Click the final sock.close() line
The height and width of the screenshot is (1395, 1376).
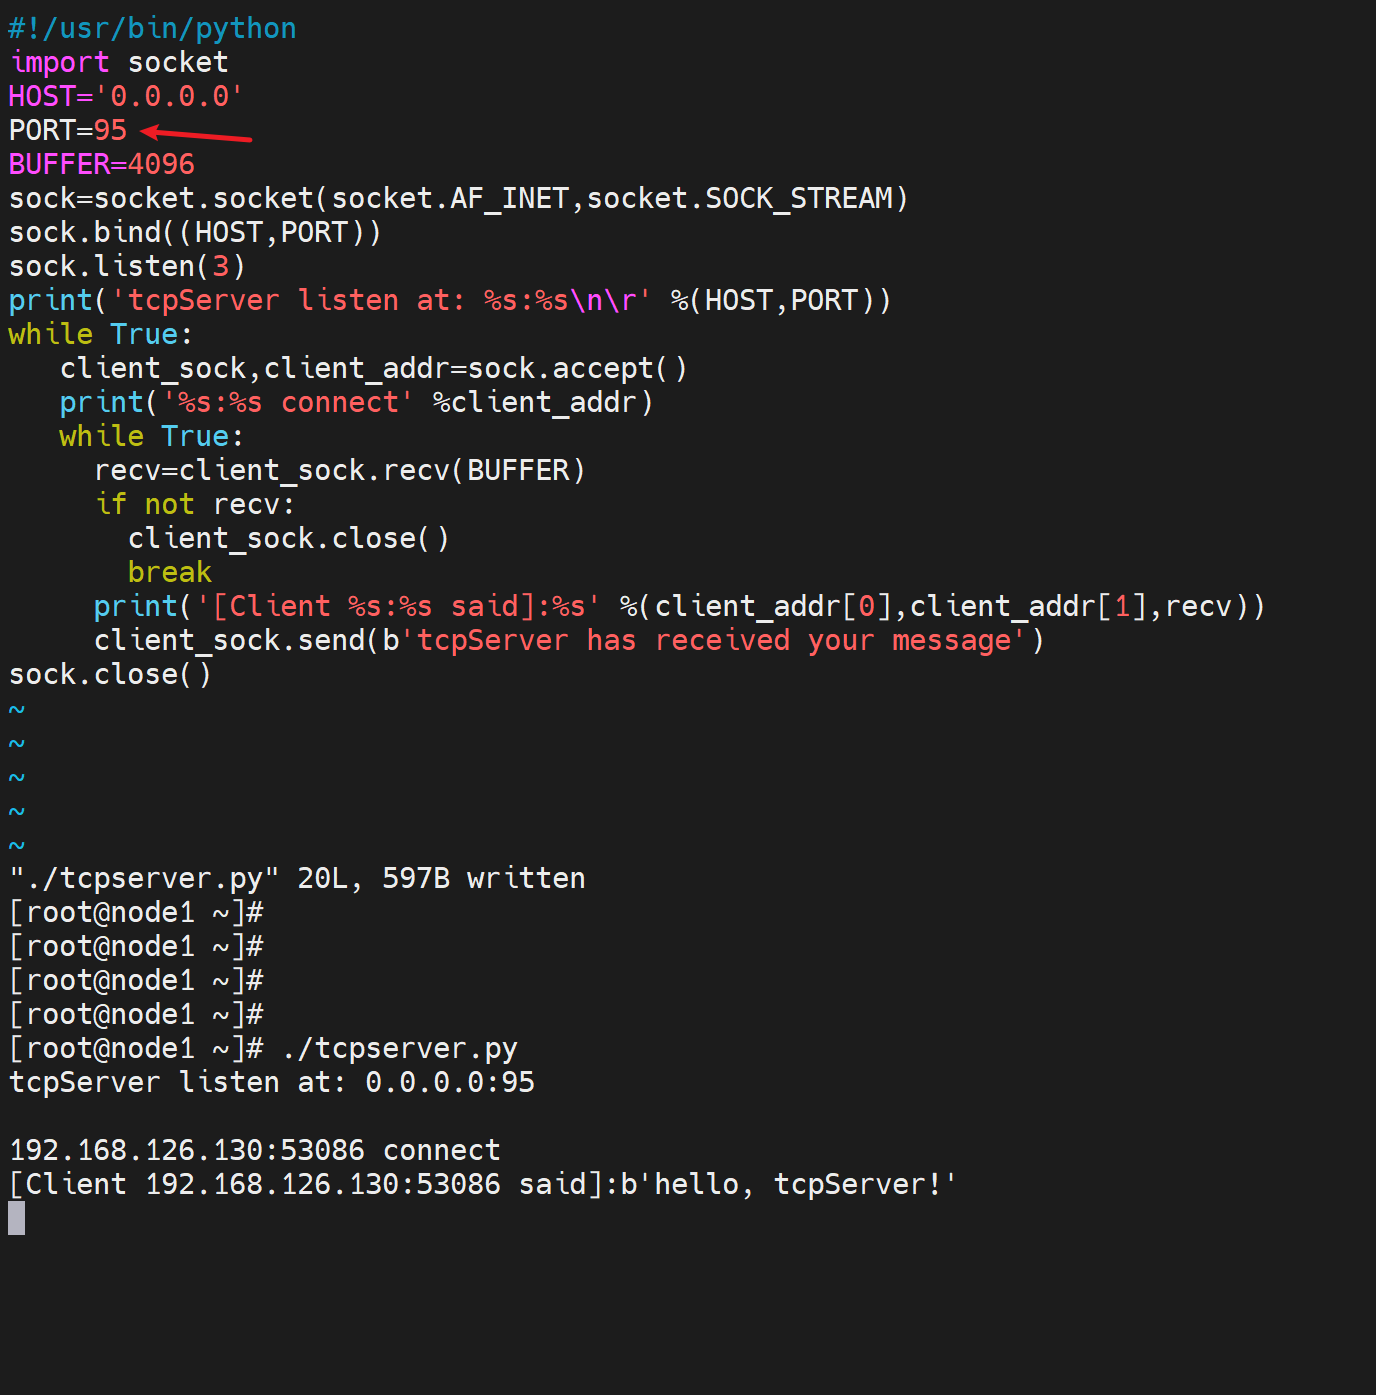click(110, 674)
